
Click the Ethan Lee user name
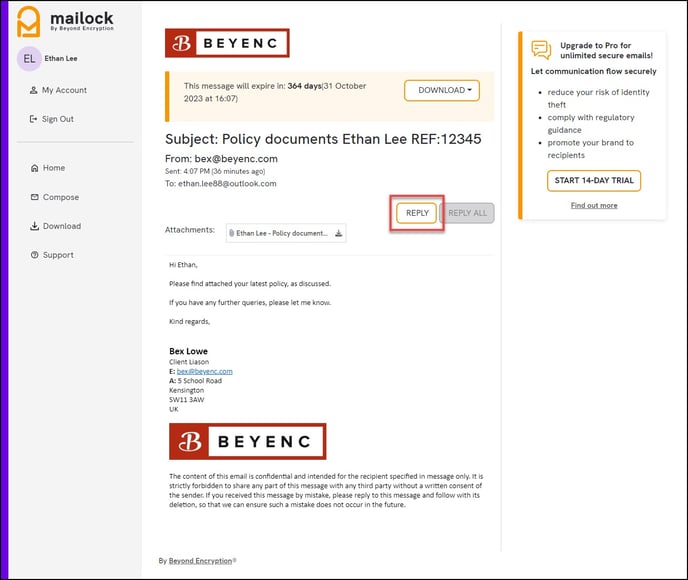(61, 59)
